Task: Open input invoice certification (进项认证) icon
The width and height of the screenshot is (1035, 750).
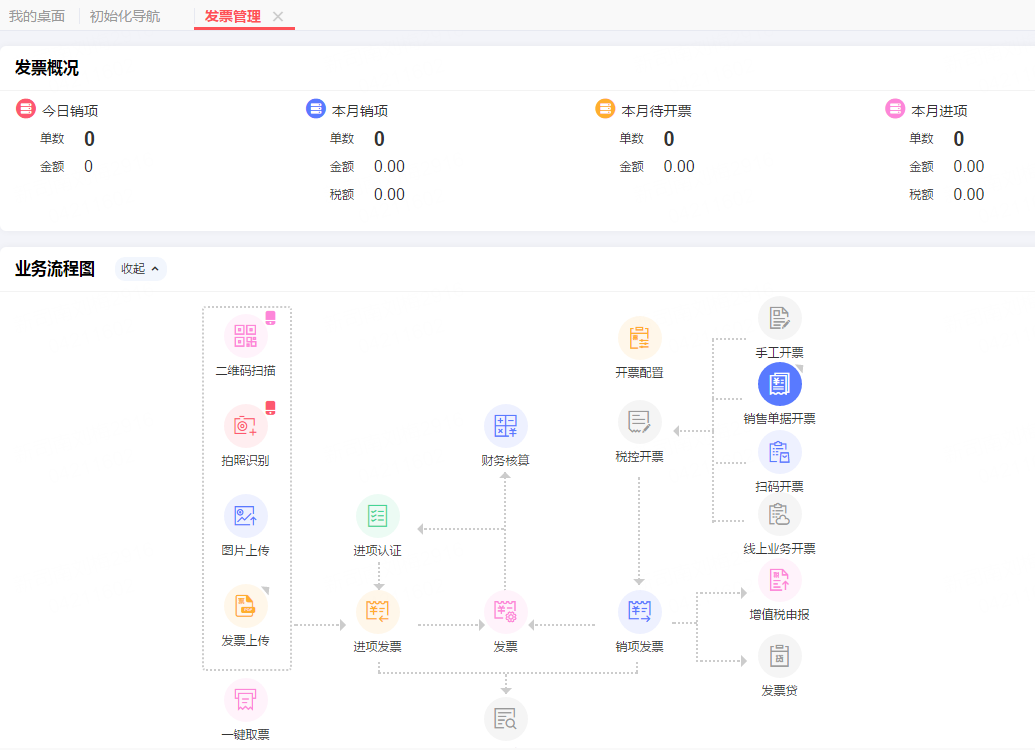Action: tap(378, 517)
